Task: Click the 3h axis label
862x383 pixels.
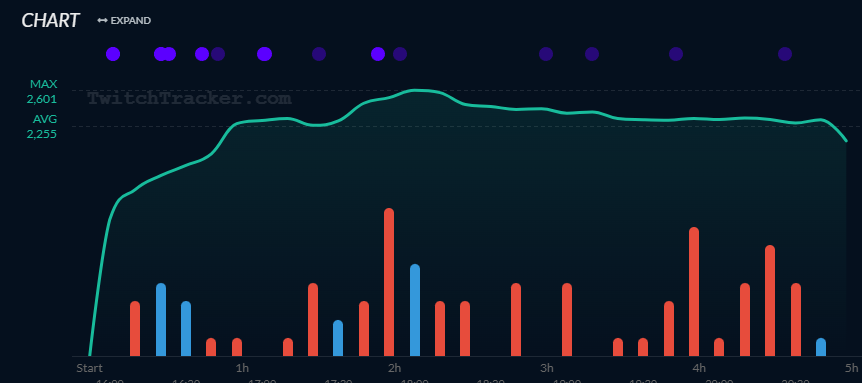Action: 546,368
